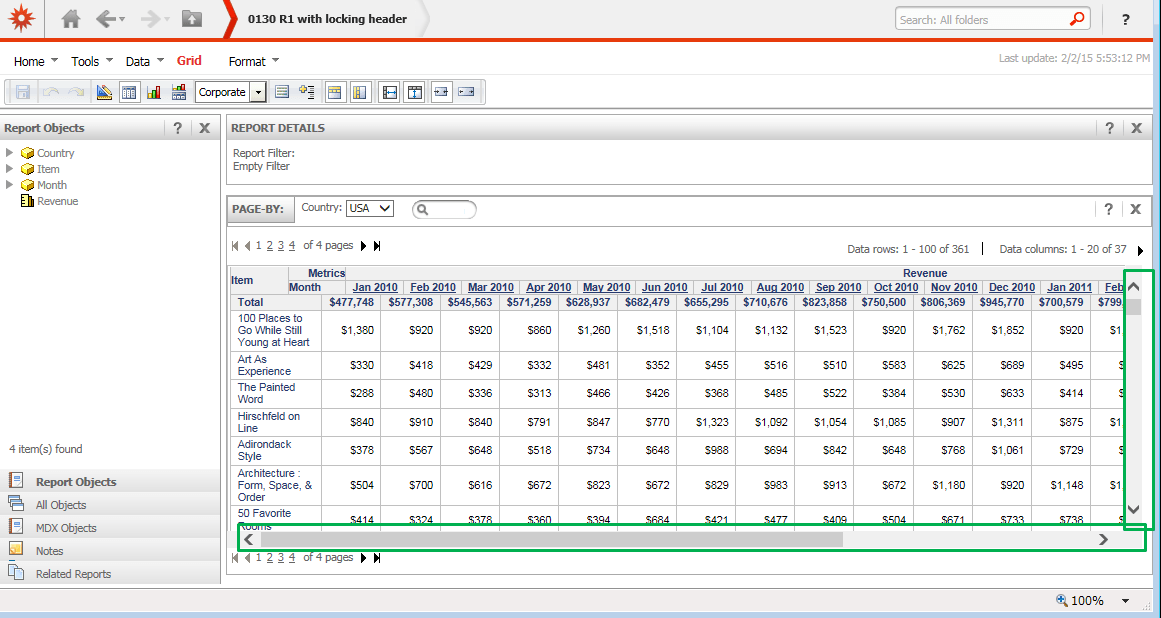Select the Grid menu
Viewport: 1161px width, 618px height.
point(189,61)
